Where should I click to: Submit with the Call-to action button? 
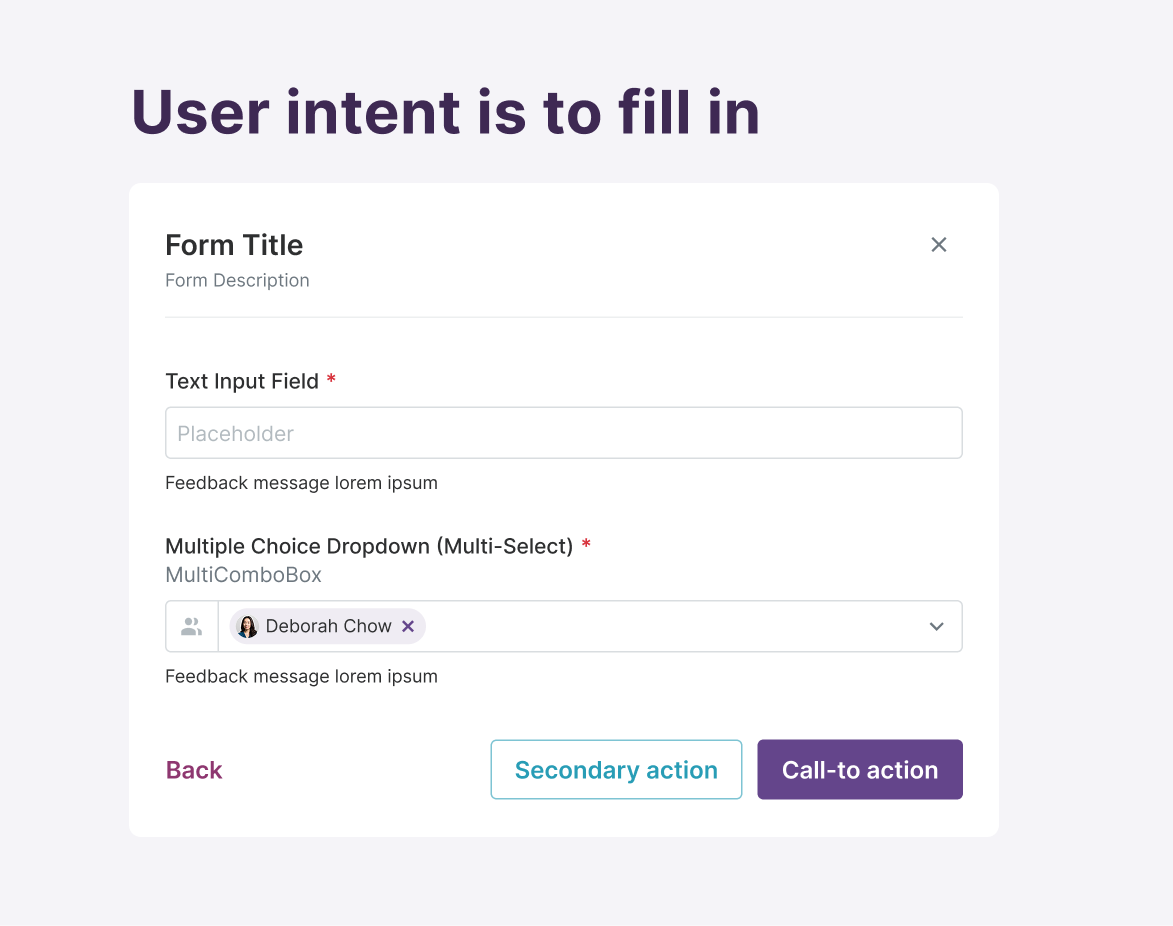(860, 770)
